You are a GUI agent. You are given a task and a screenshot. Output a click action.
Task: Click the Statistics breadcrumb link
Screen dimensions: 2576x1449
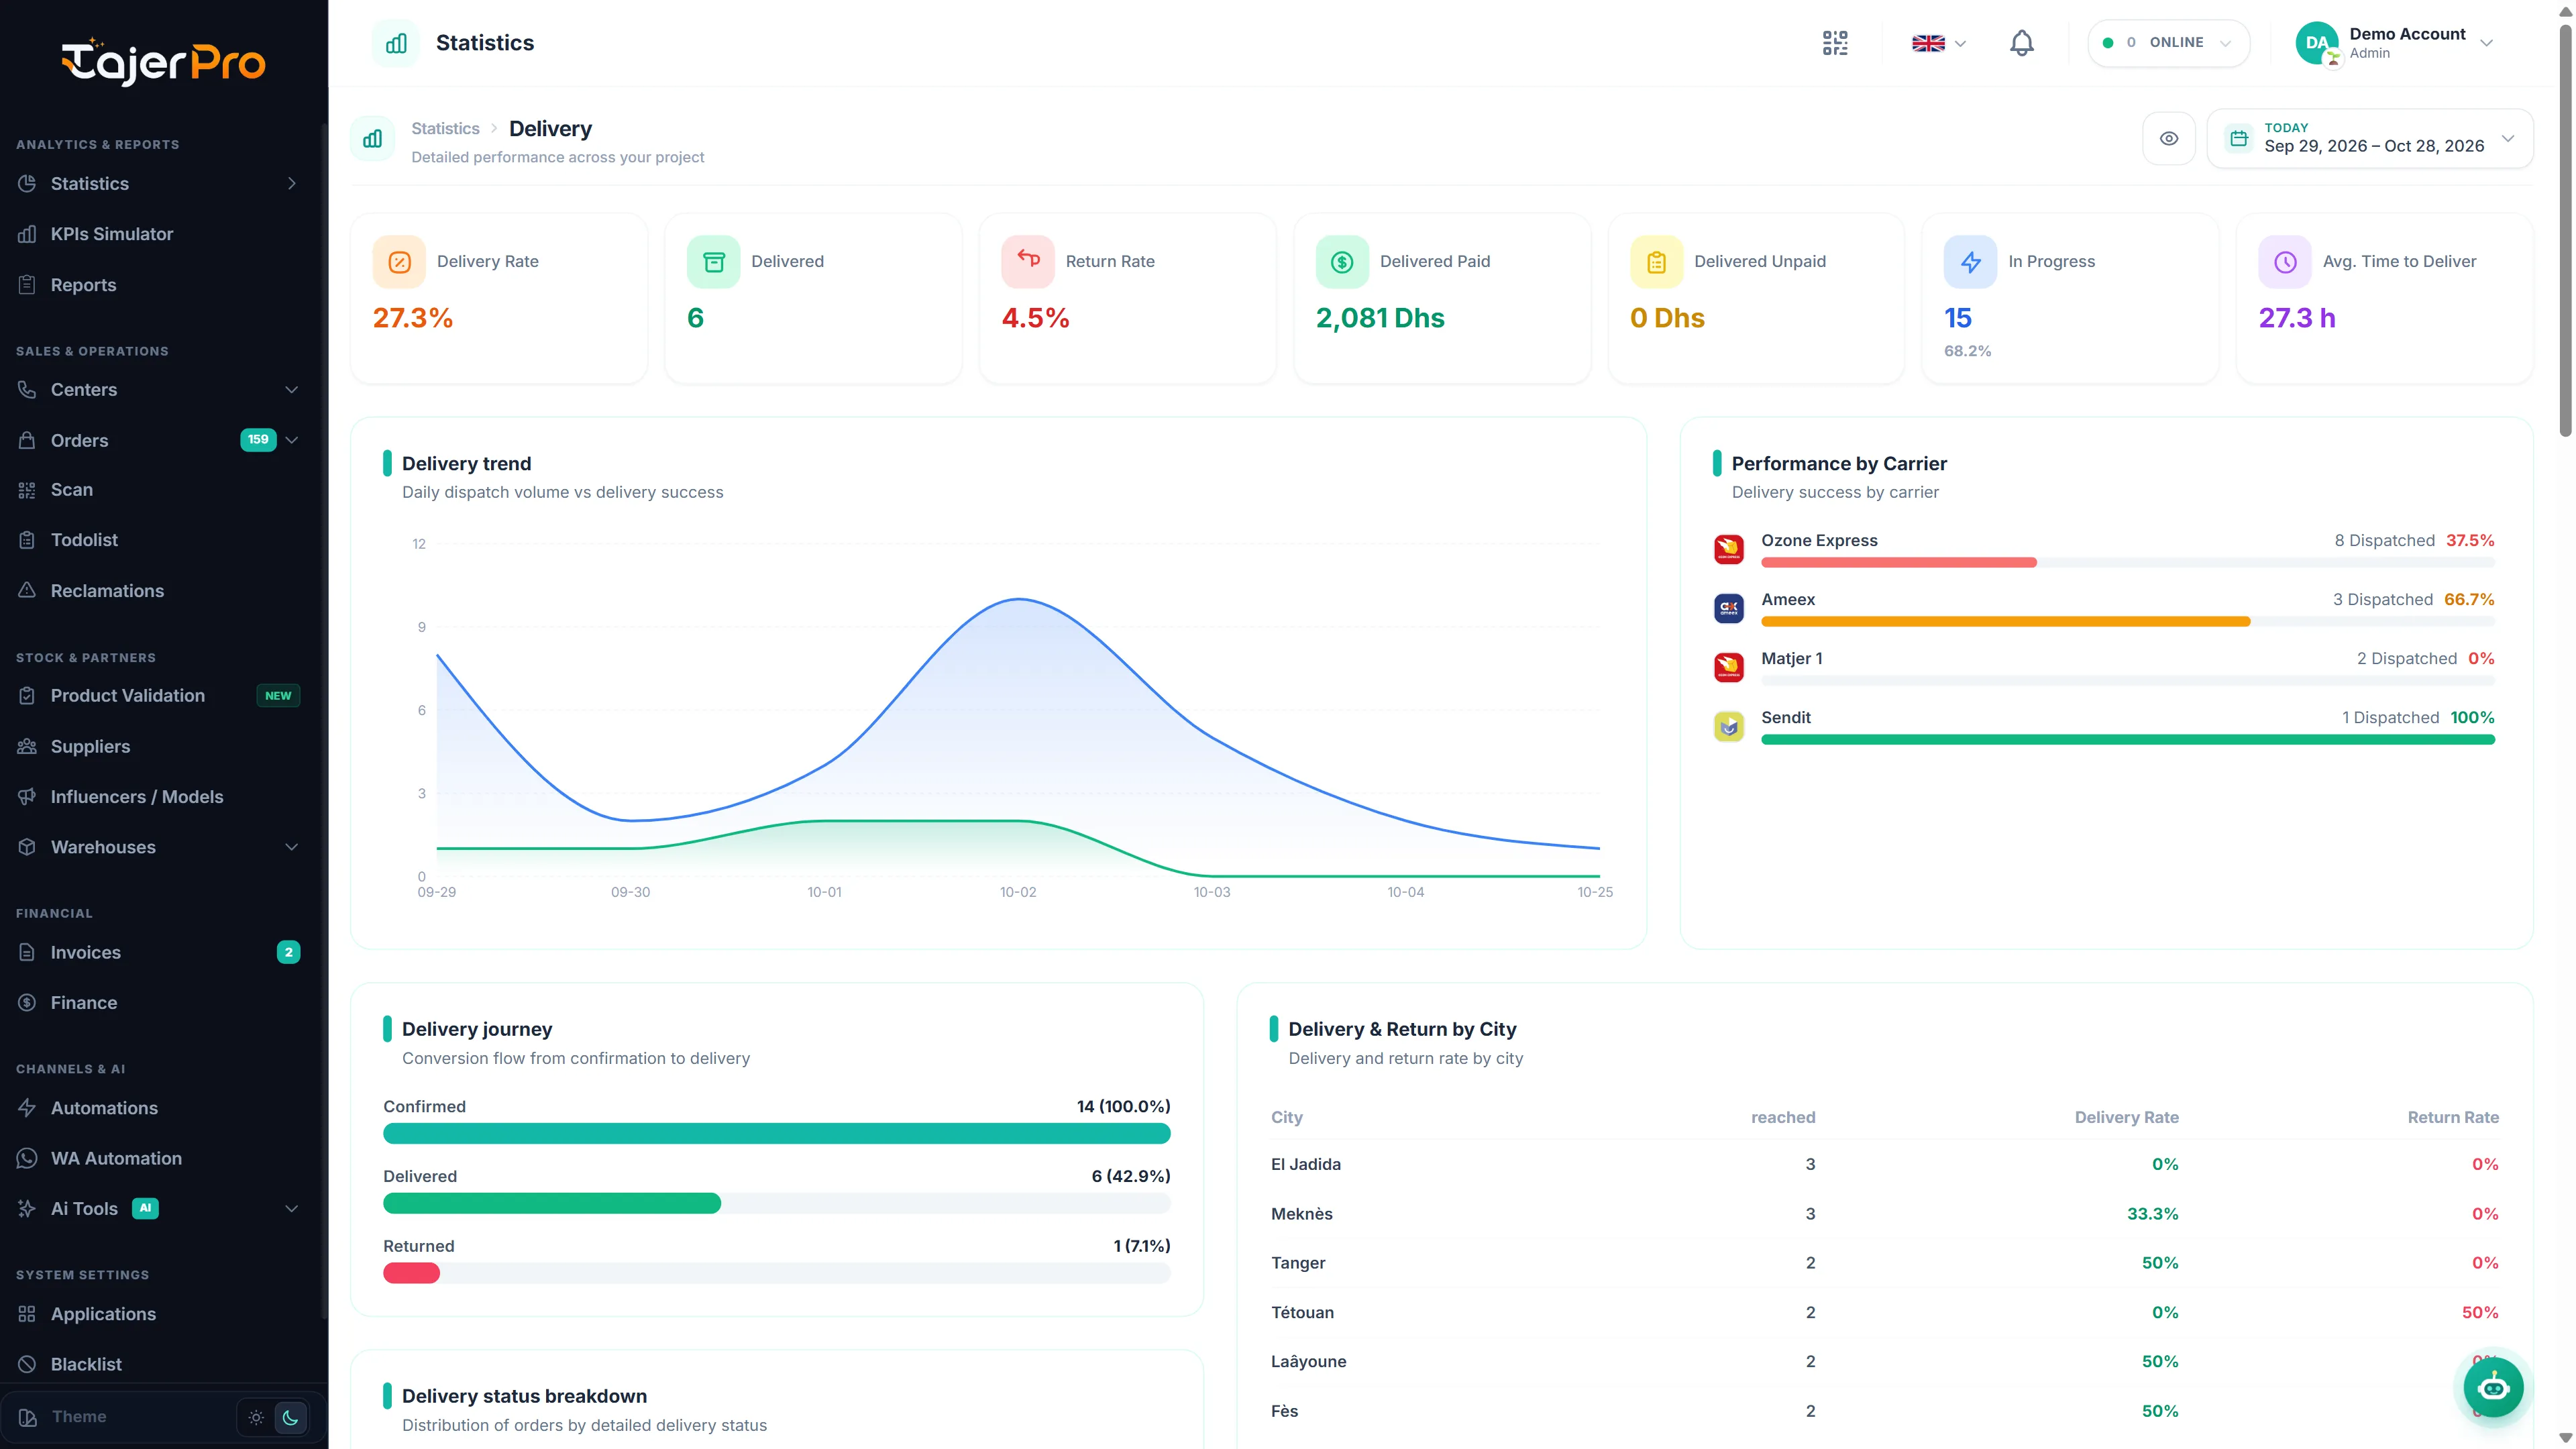click(x=445, y=128)
